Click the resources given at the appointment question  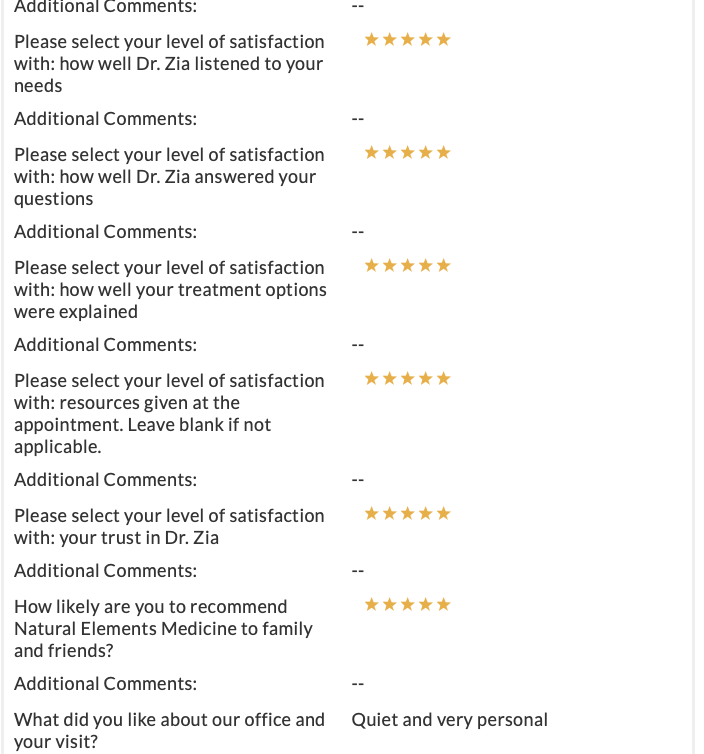coord(169,414)
